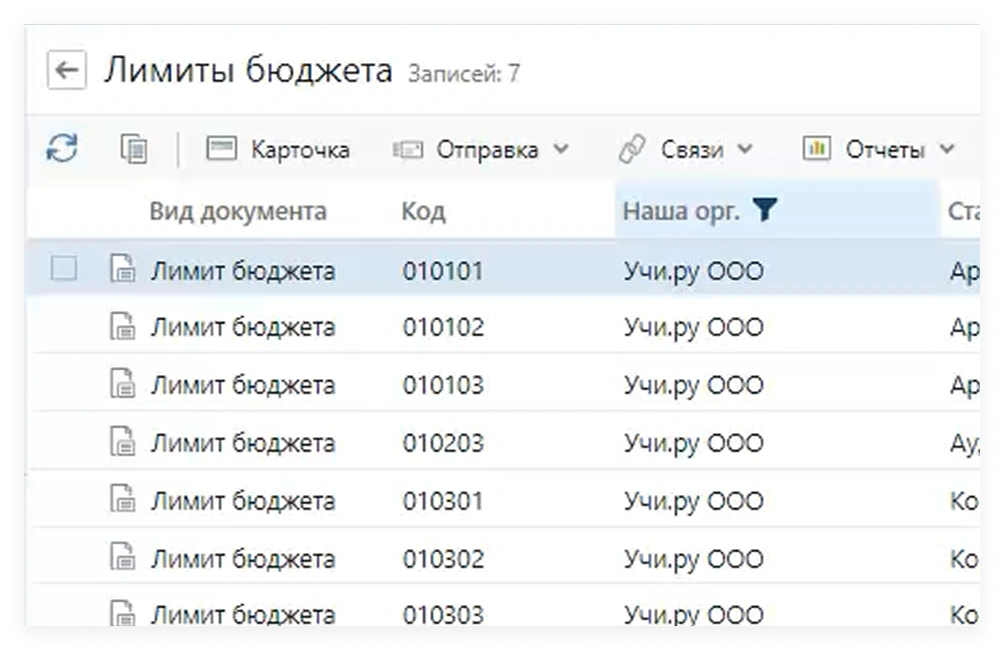Image resolution: width=1004 pixels, height=650 pixels.
Task: Check the checkbox on the 010101 row
Action: [63, 268]
